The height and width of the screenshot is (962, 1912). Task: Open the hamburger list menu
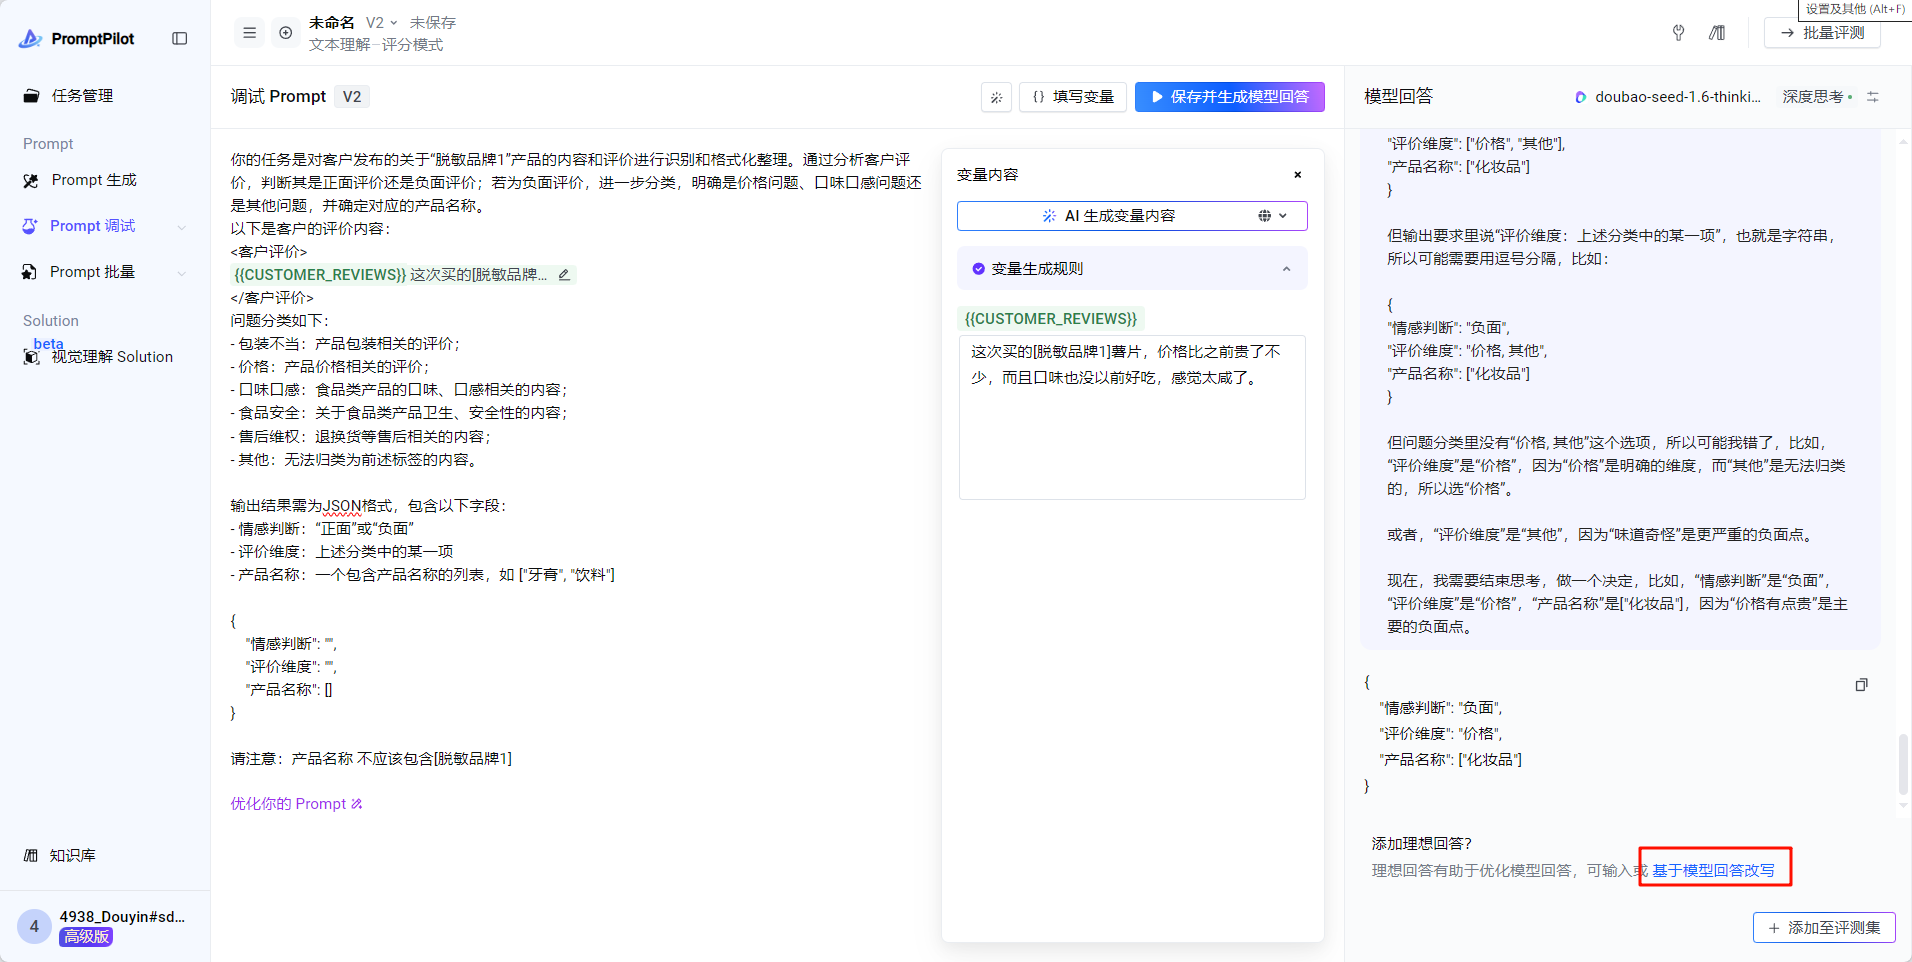[250, 33]
